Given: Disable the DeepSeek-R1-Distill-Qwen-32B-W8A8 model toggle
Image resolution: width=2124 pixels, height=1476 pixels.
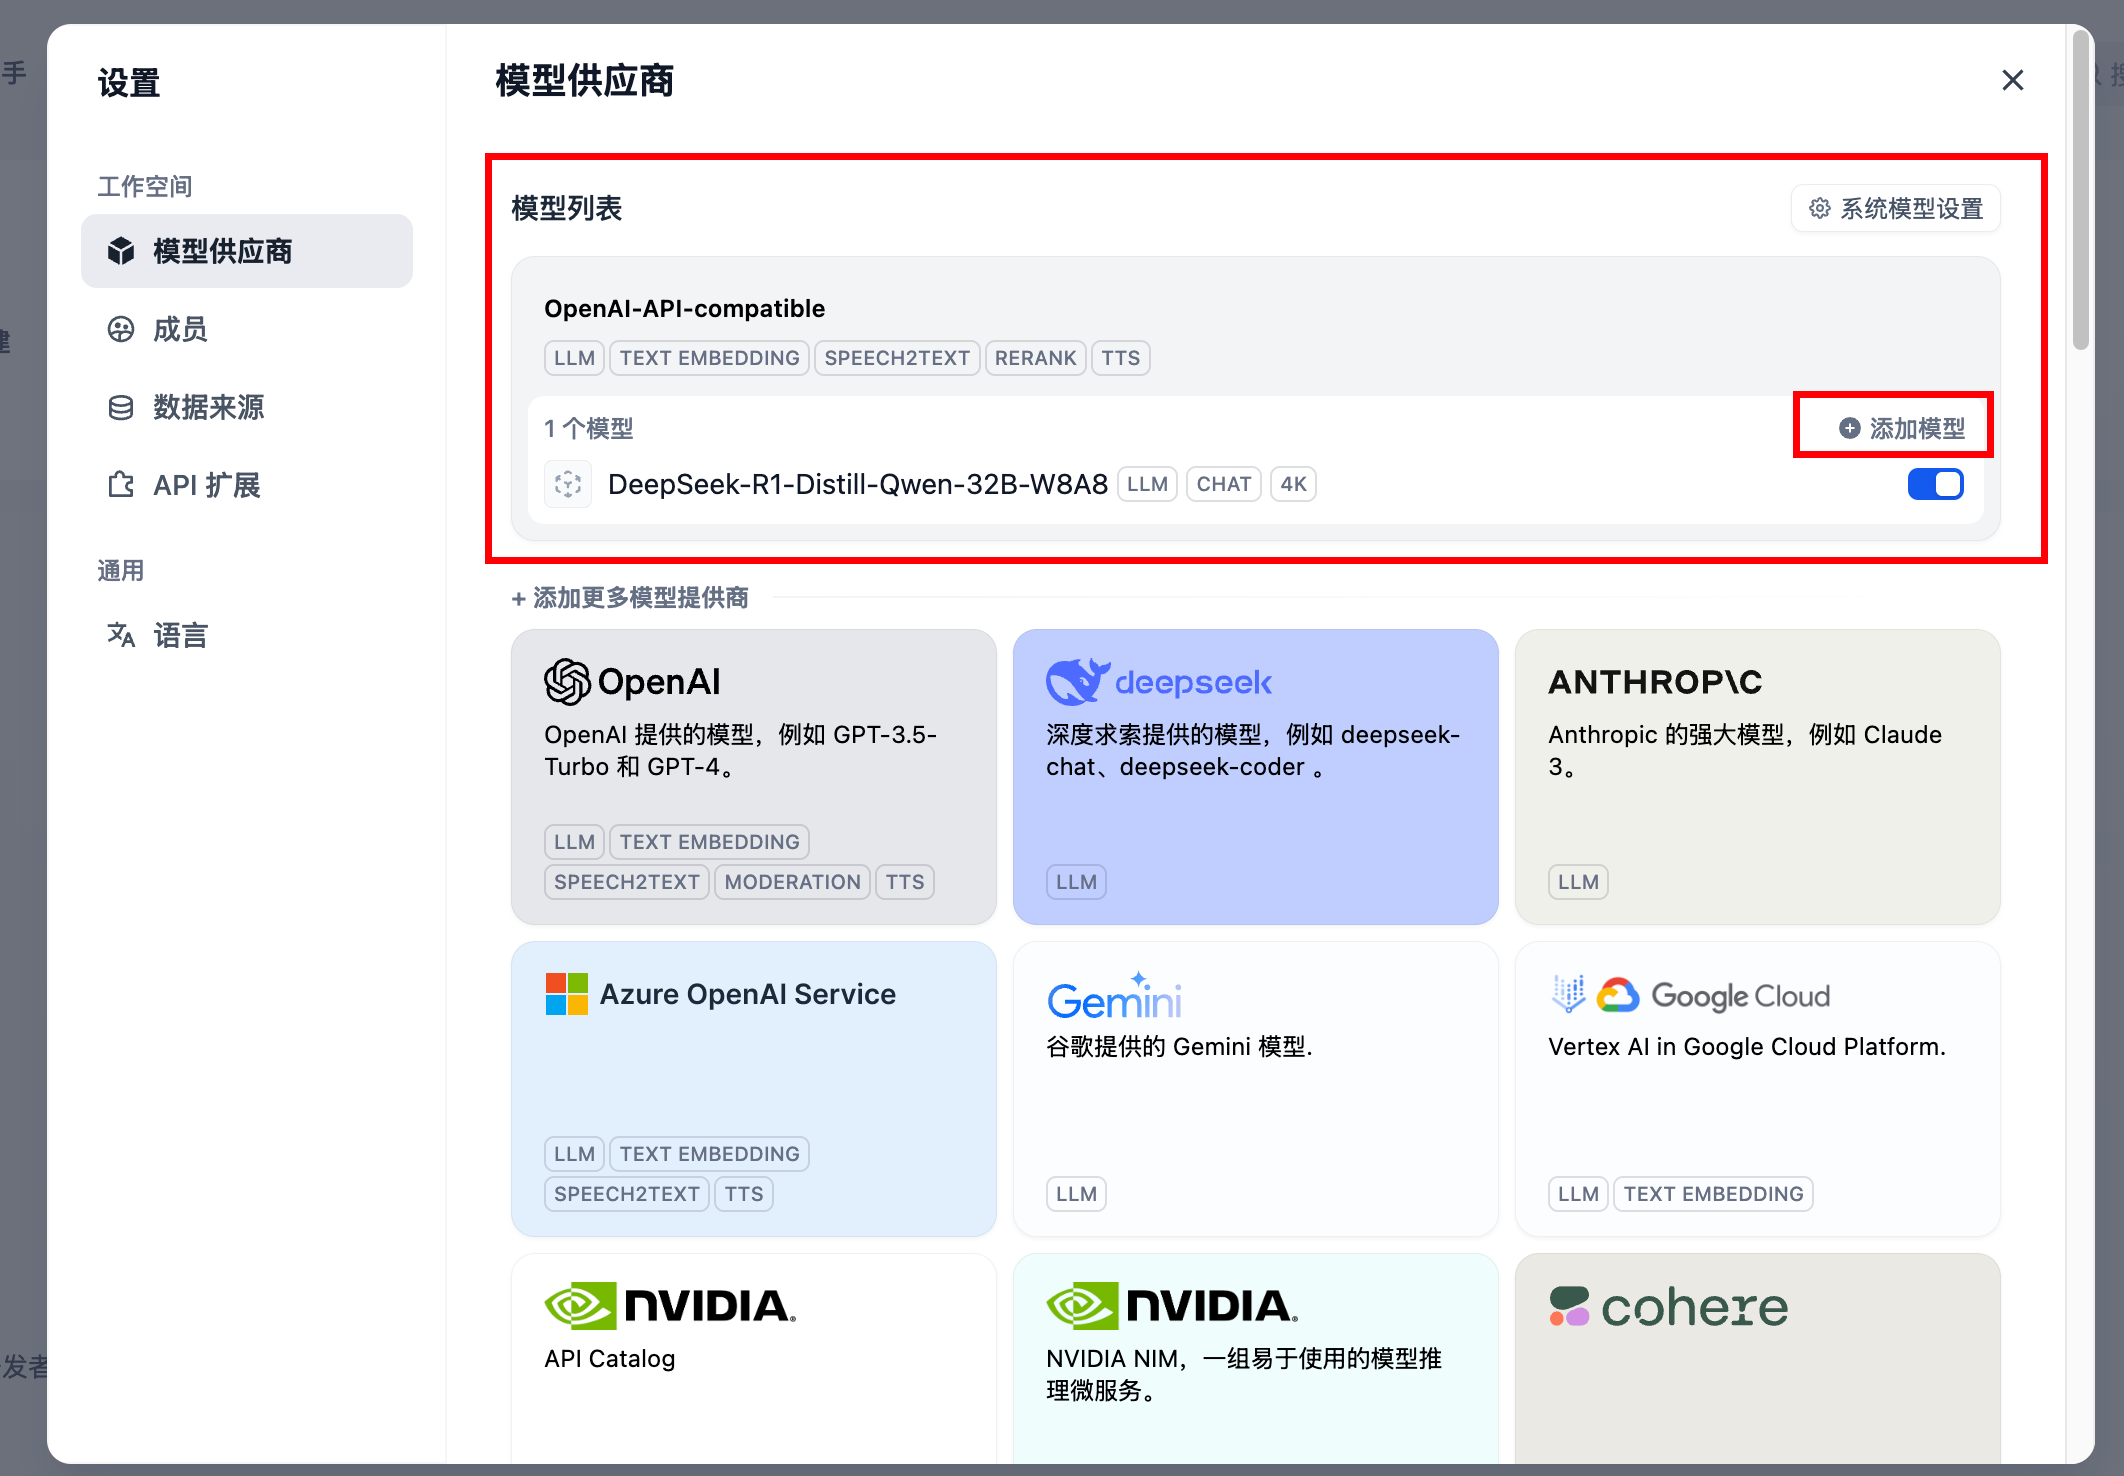Looking at the screenshot, I should pos(1935,484).
